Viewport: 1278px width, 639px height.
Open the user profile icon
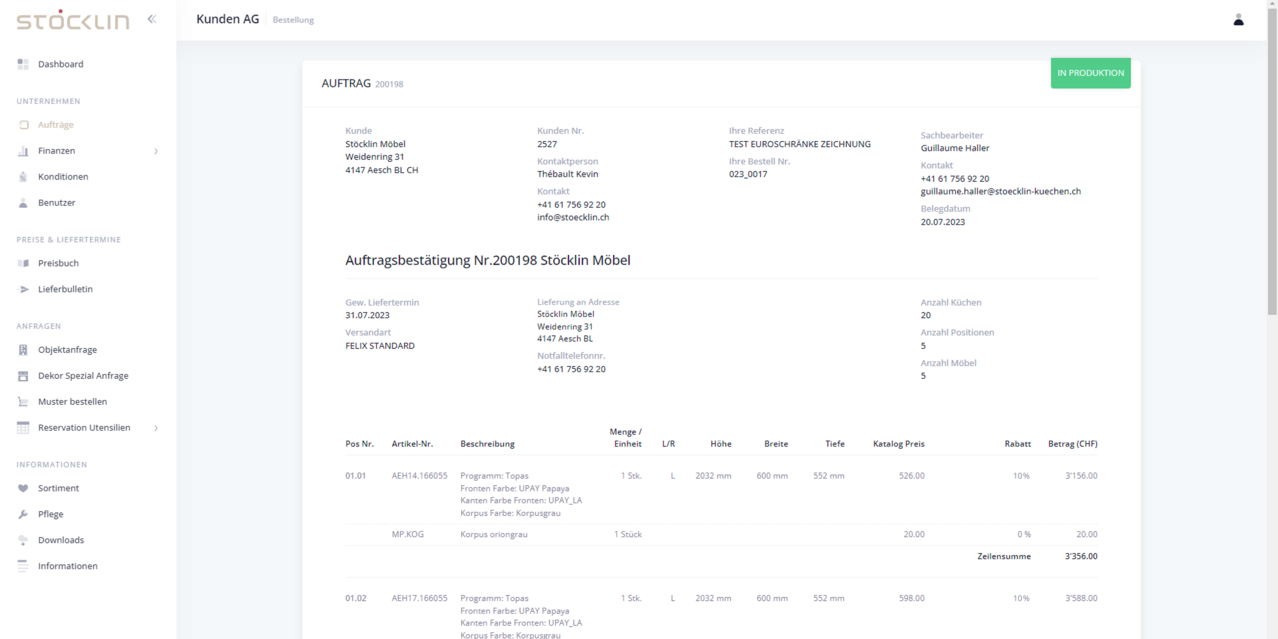tap(1238, 19)
